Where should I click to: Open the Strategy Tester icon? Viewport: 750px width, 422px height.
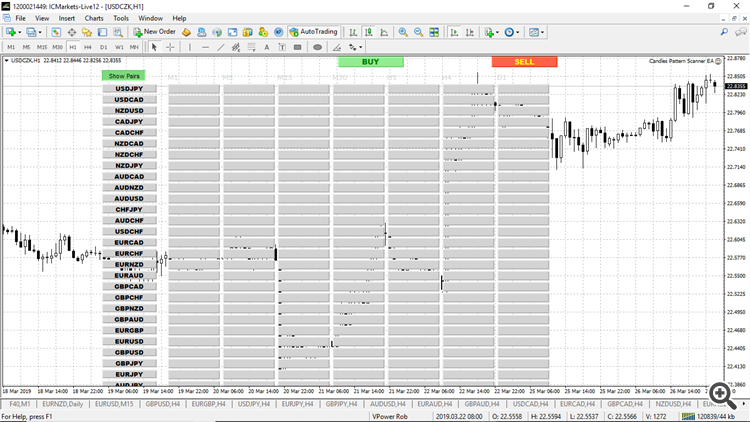coord(118,32)
